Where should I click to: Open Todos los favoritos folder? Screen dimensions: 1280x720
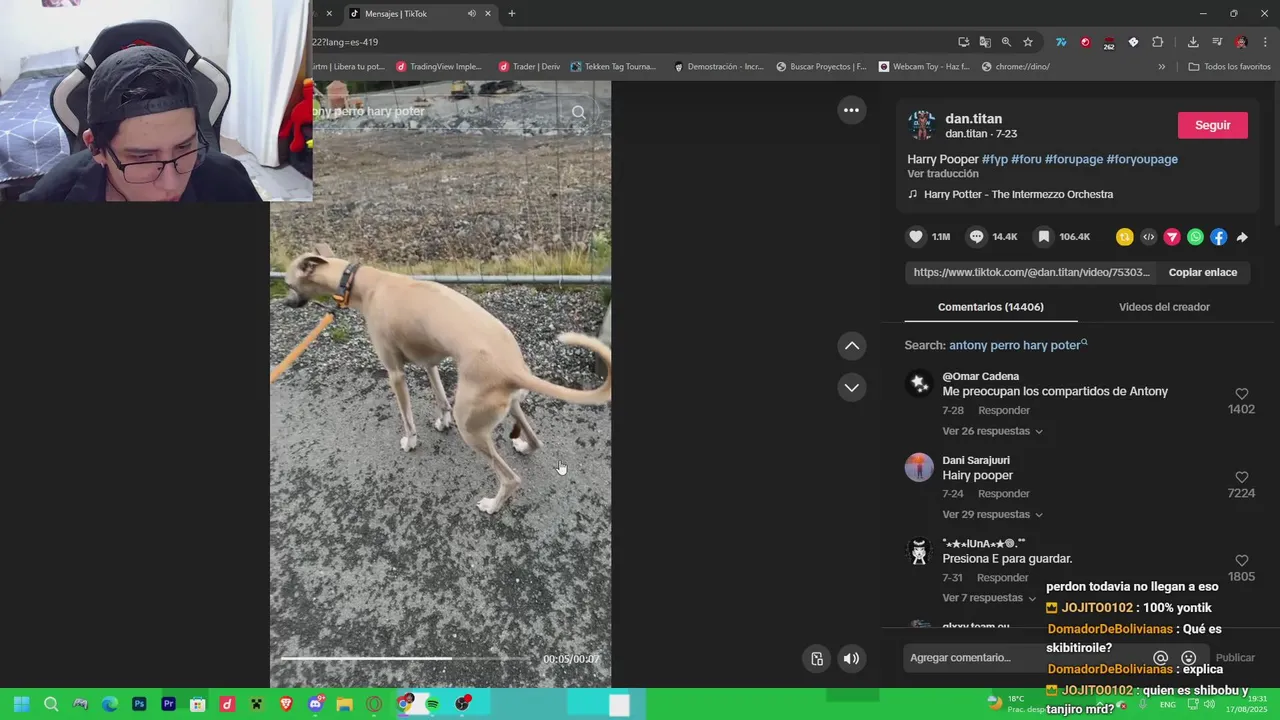coord(1230,67)
